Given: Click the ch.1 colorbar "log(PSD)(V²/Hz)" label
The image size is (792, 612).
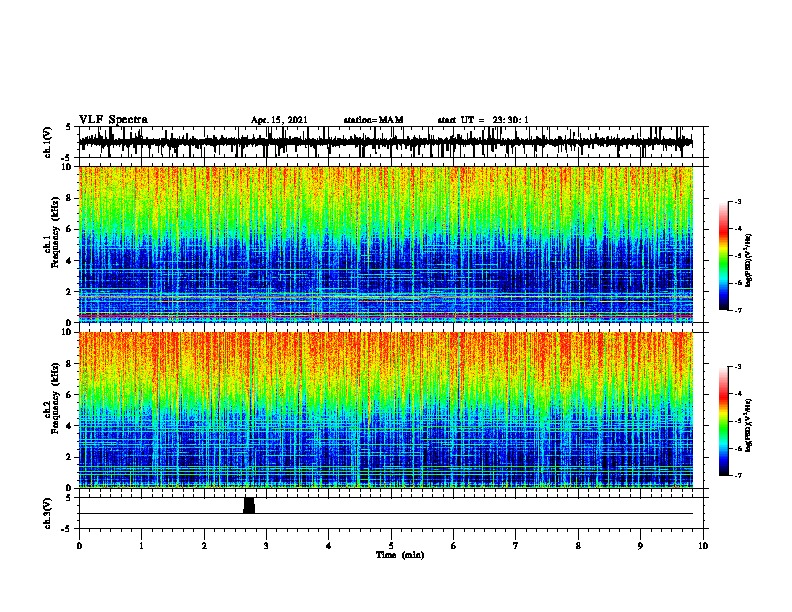Looking at the screenshot, I should pyautogui.click(x=748, y=261).
